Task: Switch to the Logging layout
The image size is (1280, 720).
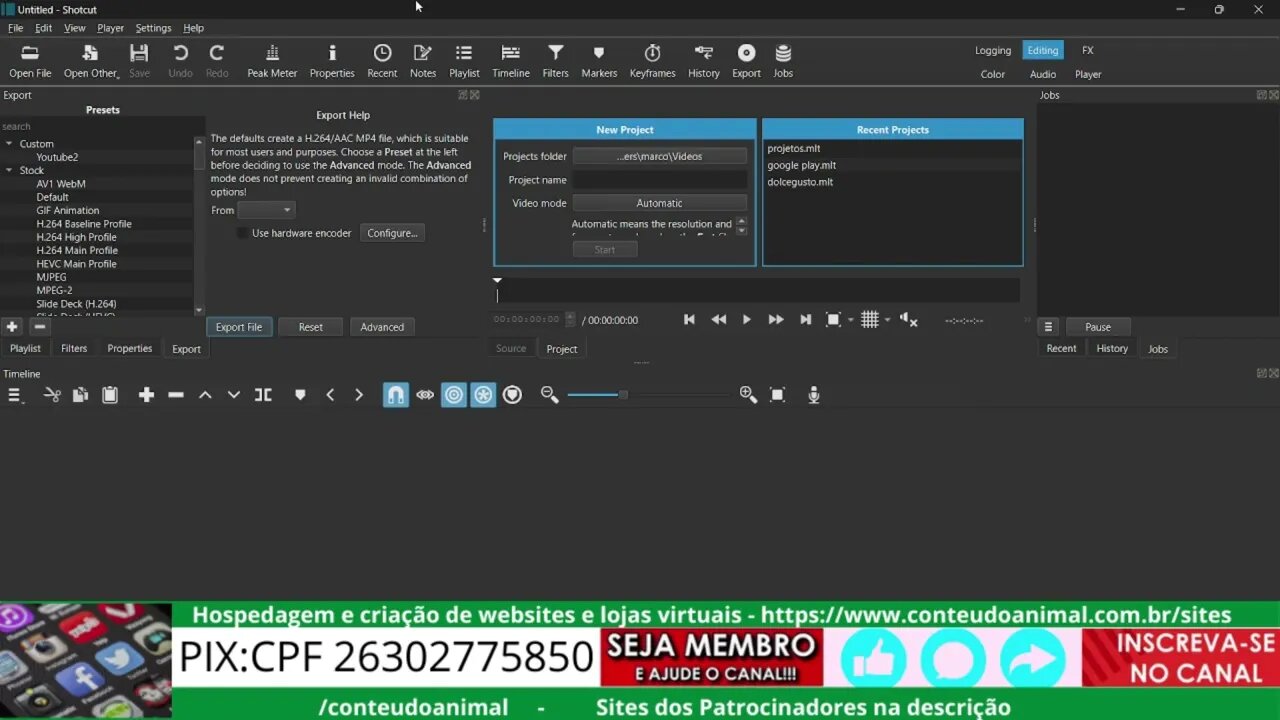Action: (x=993, y=50)
